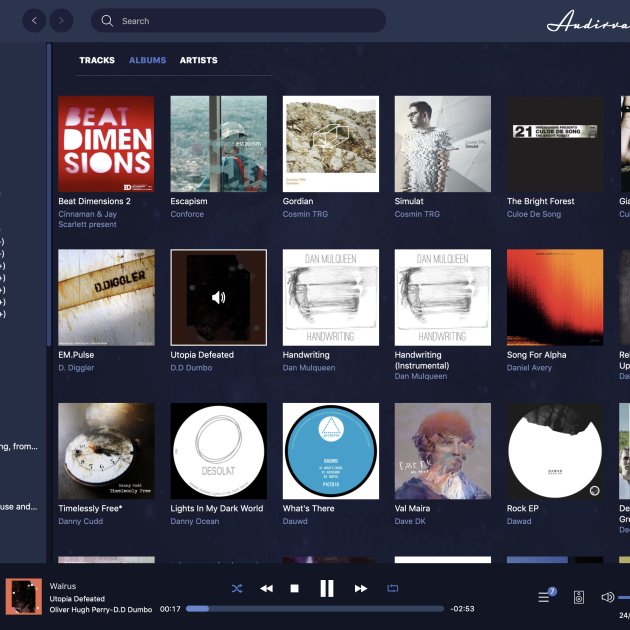This screenshot has height=630, width=630.
Task: Open the Beat Dimensions 2 album cover
Action: click(106, 144)
